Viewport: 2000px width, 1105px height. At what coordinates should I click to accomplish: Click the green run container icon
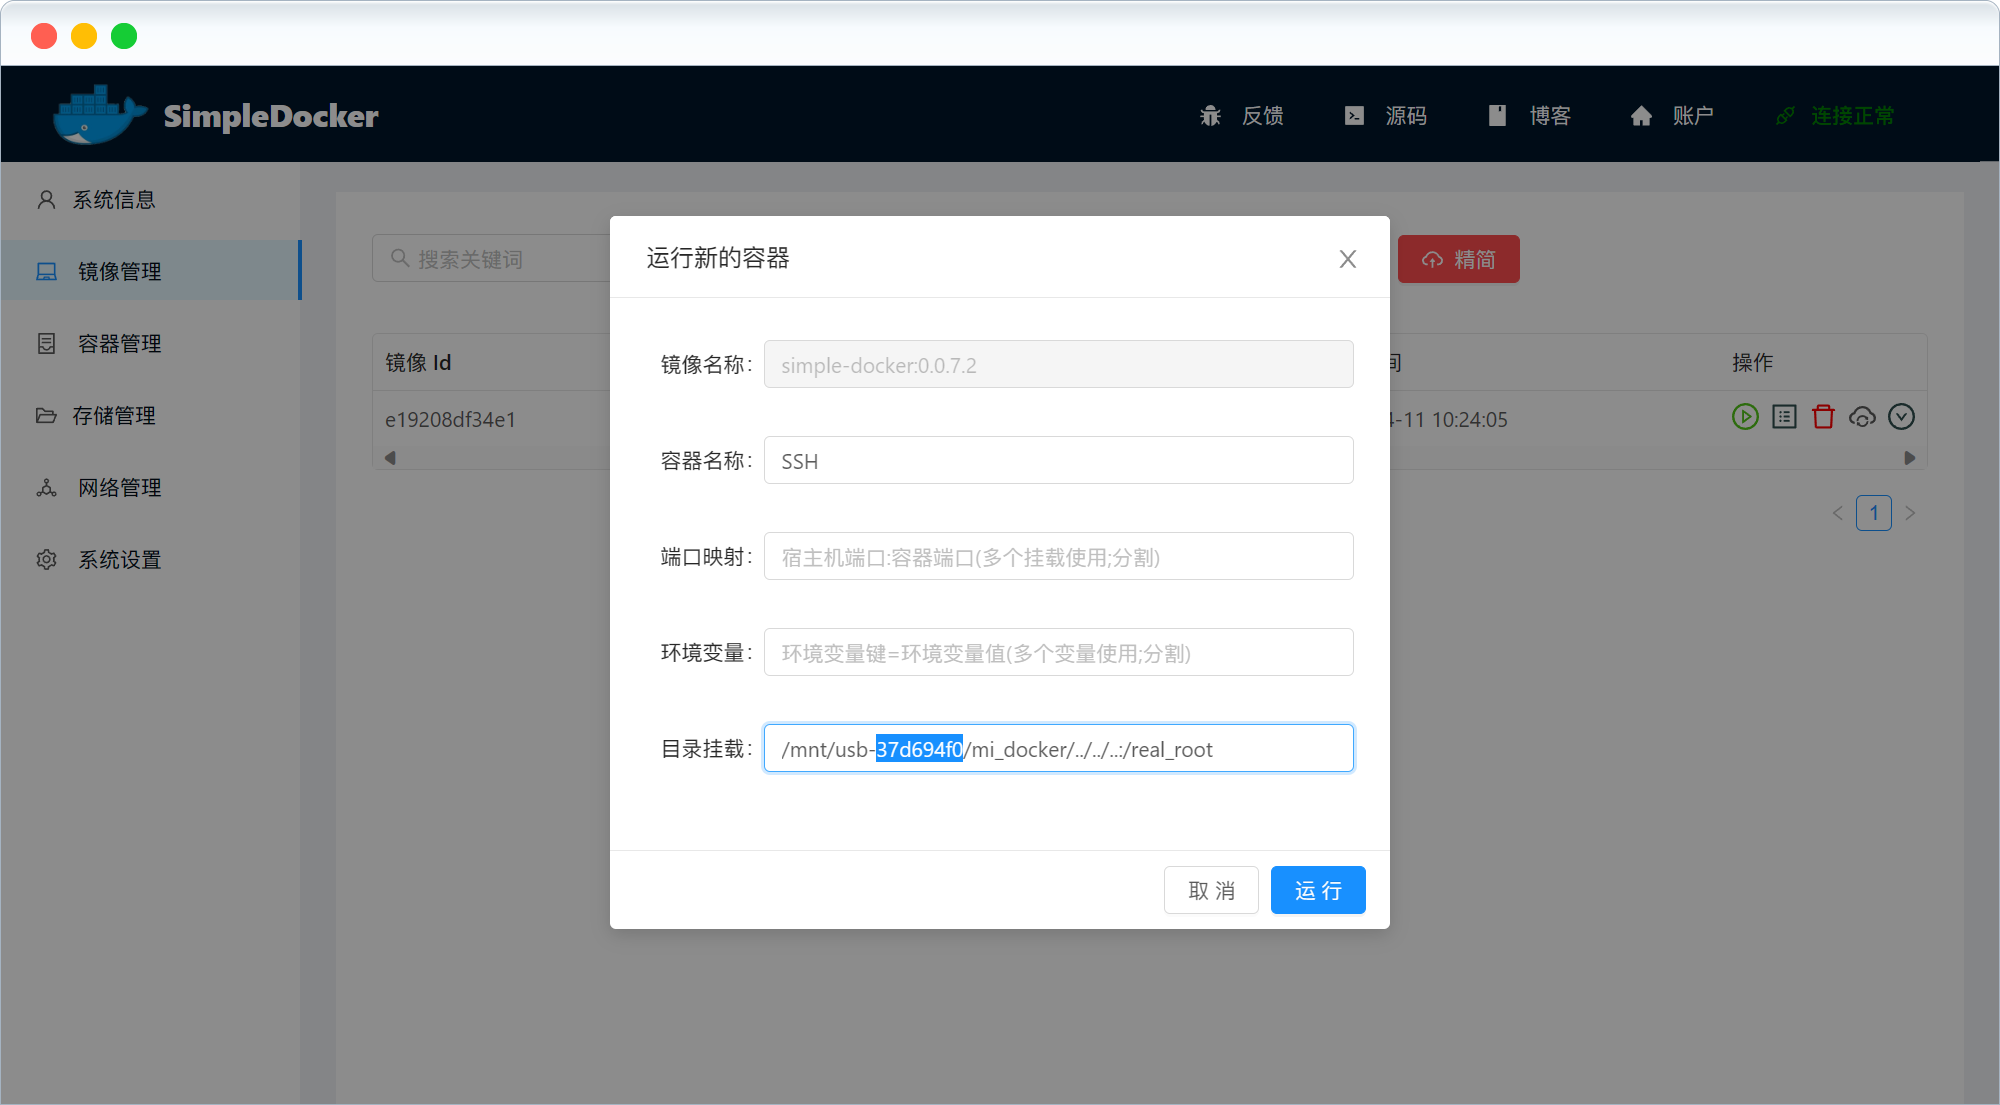(1745, 417)
